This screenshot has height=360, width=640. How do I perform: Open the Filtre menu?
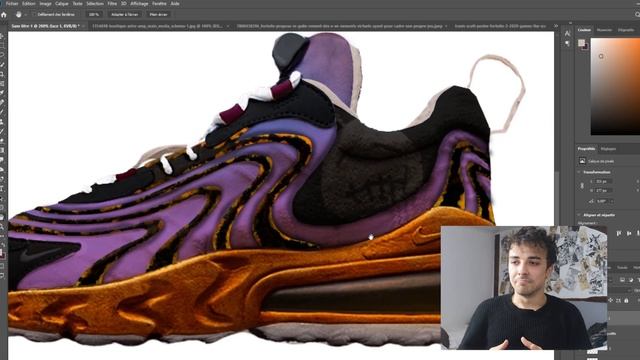click(x=112, y=3)
